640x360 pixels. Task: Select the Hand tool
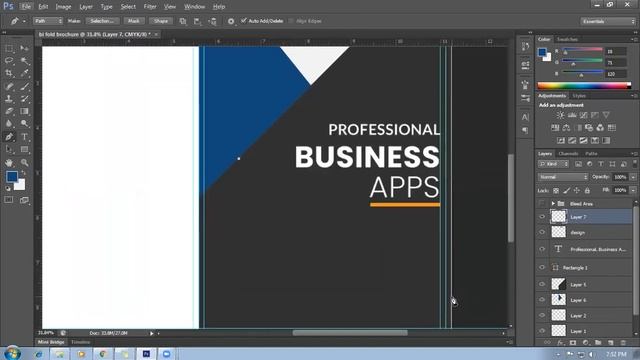[x=9, y=162]
